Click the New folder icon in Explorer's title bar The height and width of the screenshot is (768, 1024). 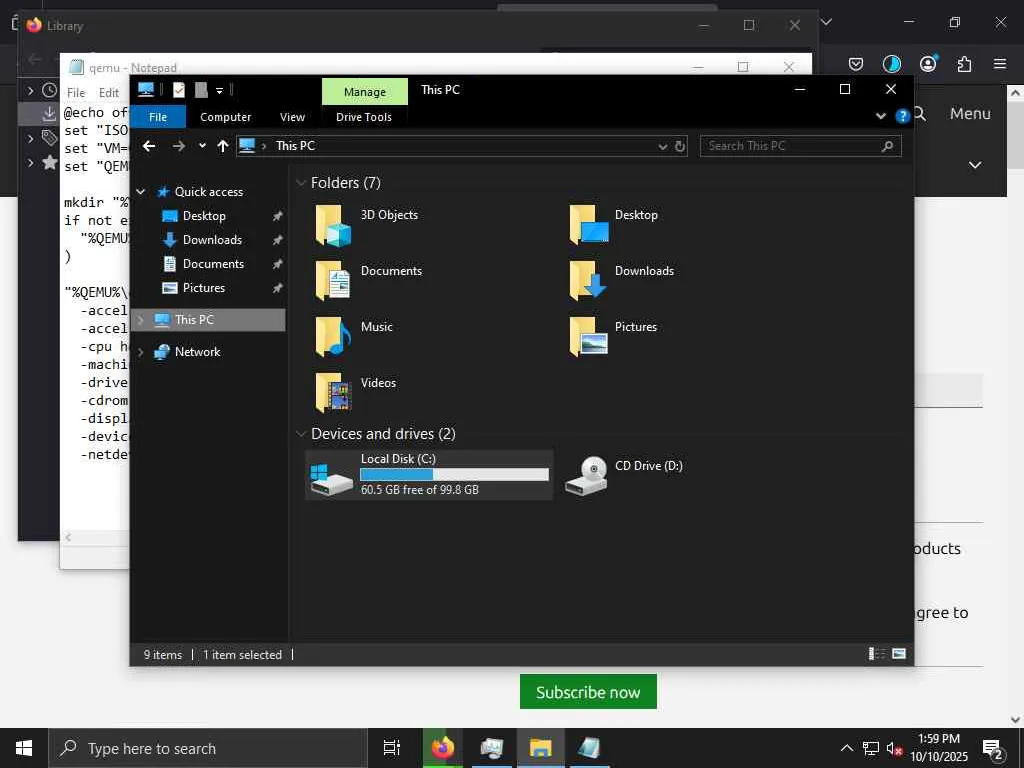tap(201, 89)
